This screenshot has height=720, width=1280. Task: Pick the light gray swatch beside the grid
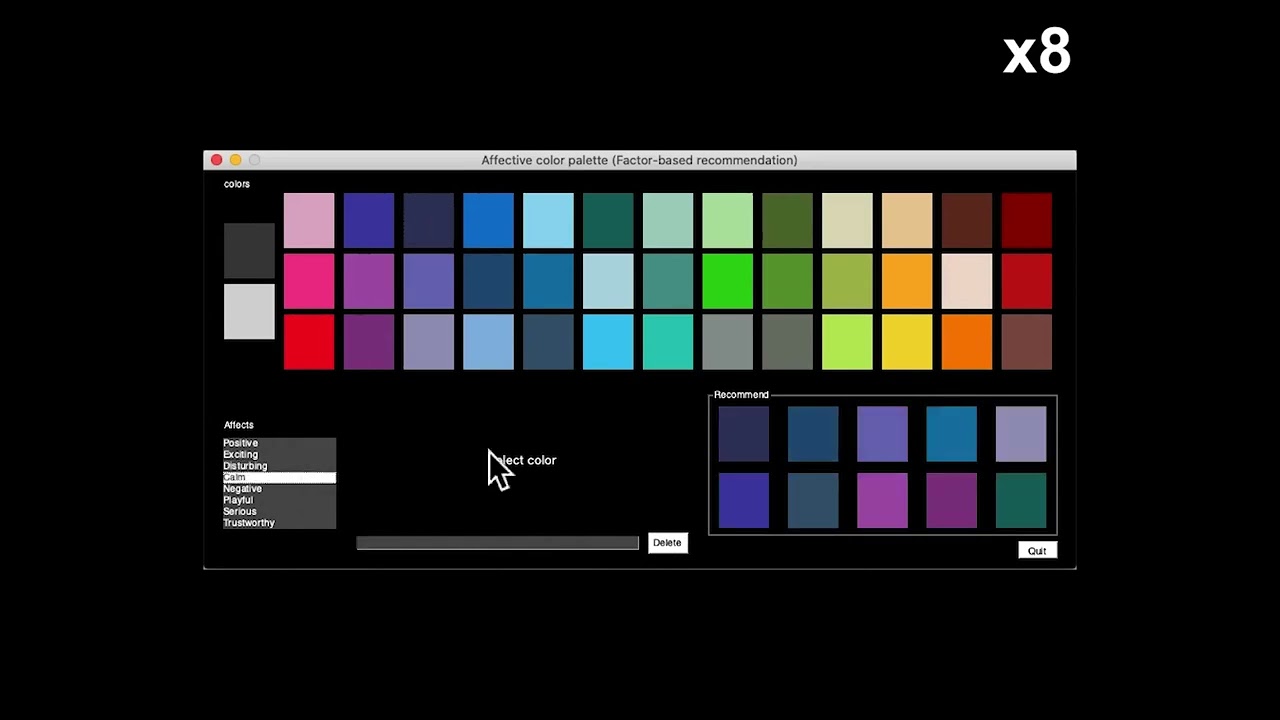pos(249,312)
